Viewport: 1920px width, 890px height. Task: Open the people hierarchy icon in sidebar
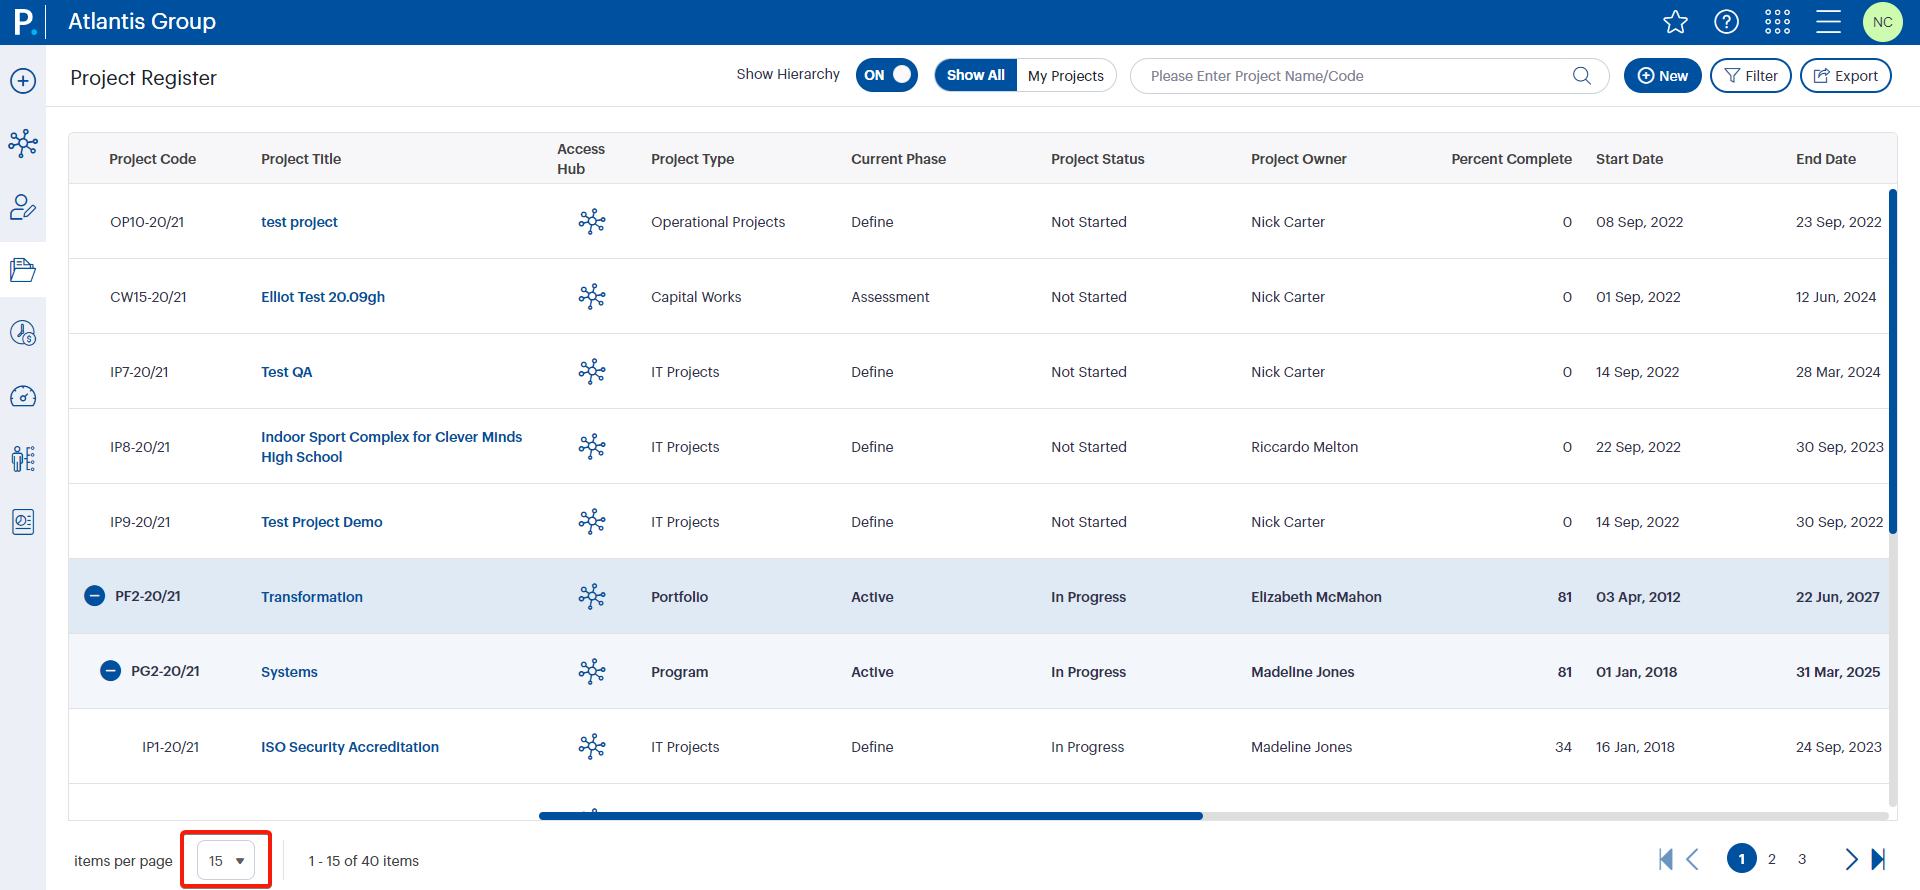(x=23, y=459)
